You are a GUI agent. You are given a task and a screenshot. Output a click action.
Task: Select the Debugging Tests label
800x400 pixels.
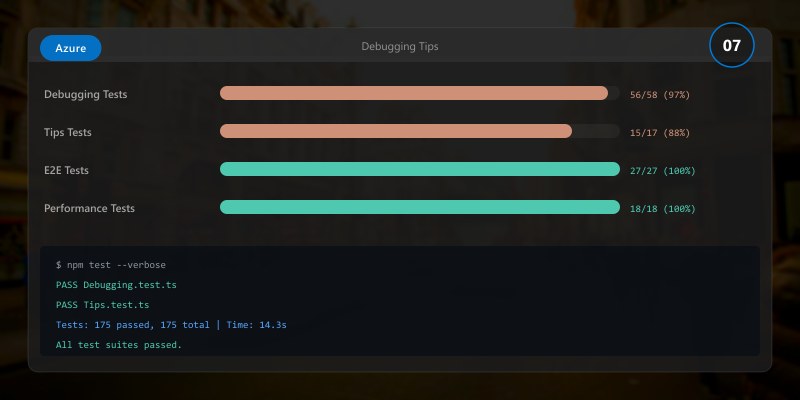click(x=85, y=94)
